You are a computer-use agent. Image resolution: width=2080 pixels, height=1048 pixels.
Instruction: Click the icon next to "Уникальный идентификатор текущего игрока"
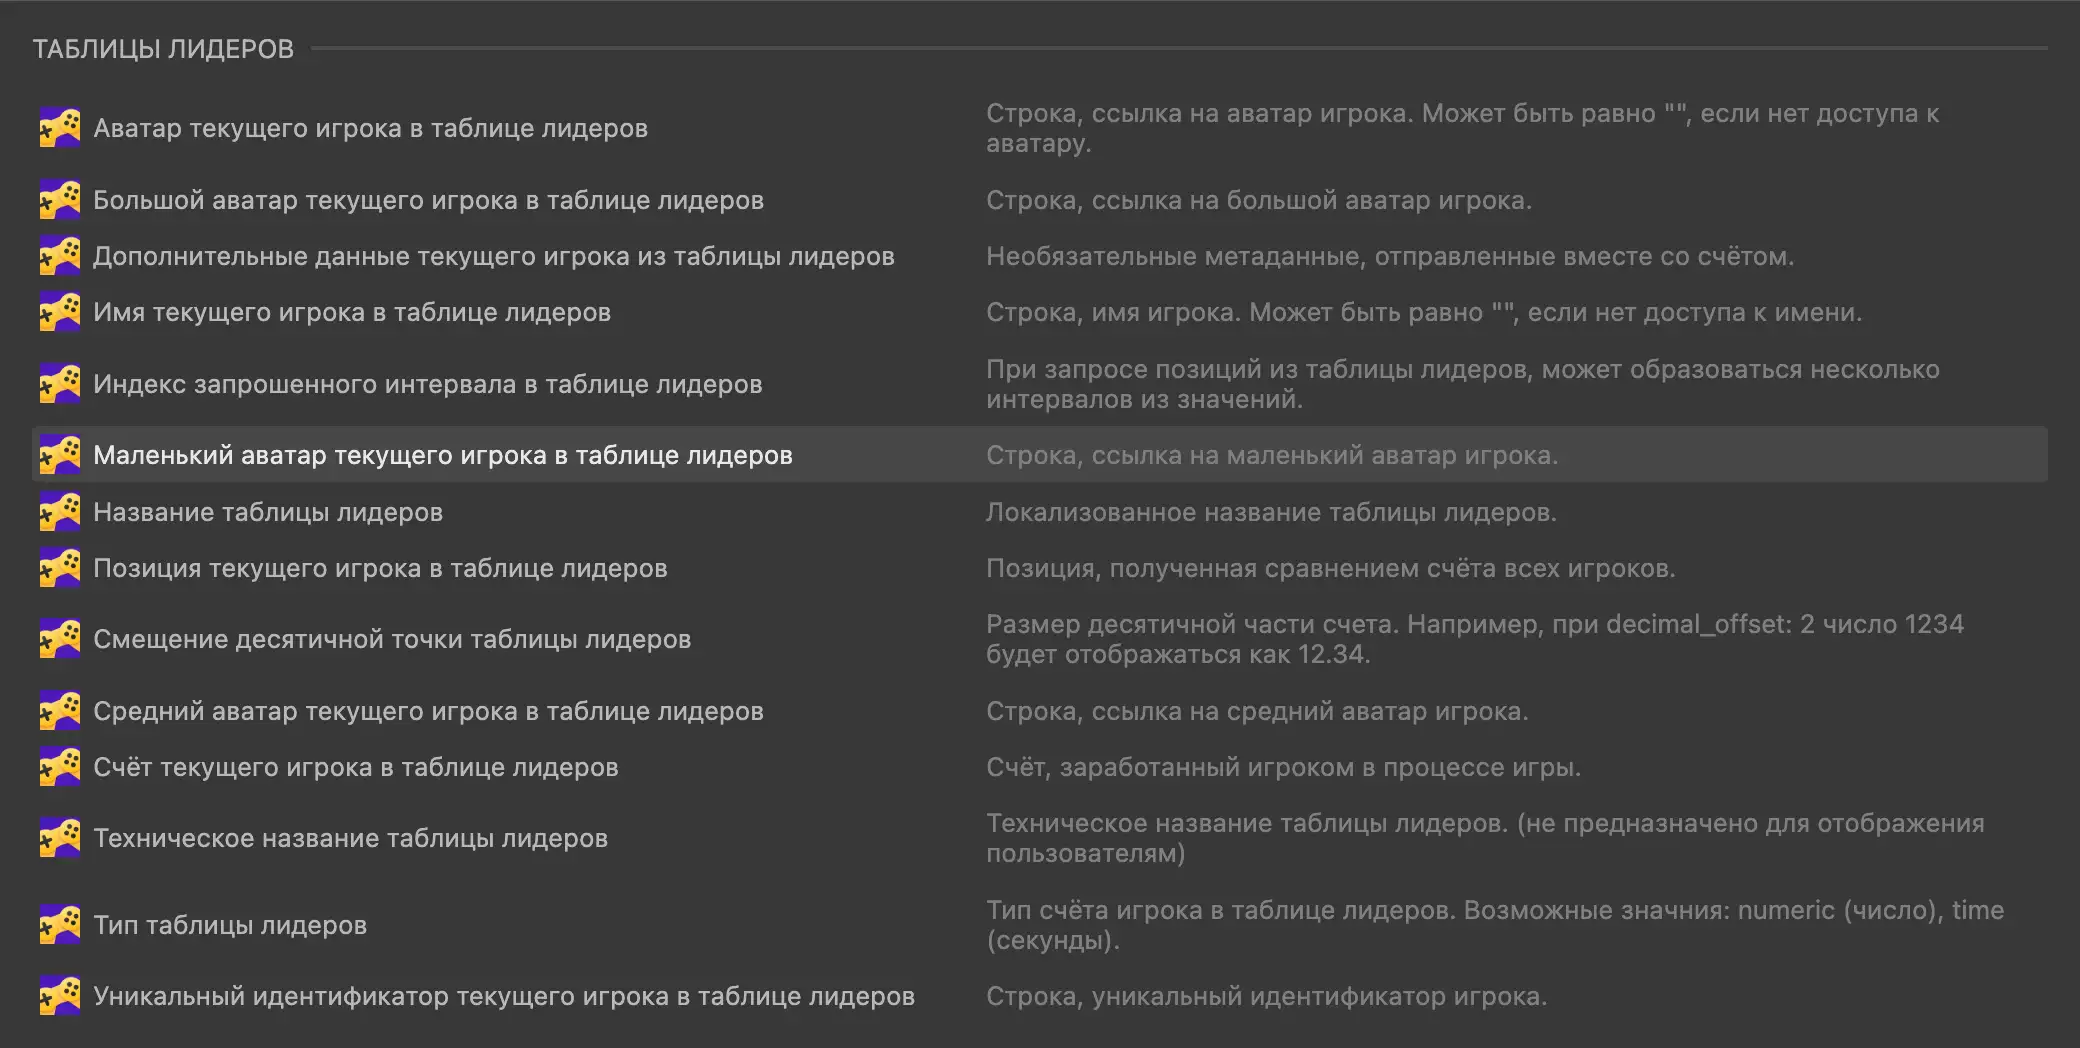point(60,996)
